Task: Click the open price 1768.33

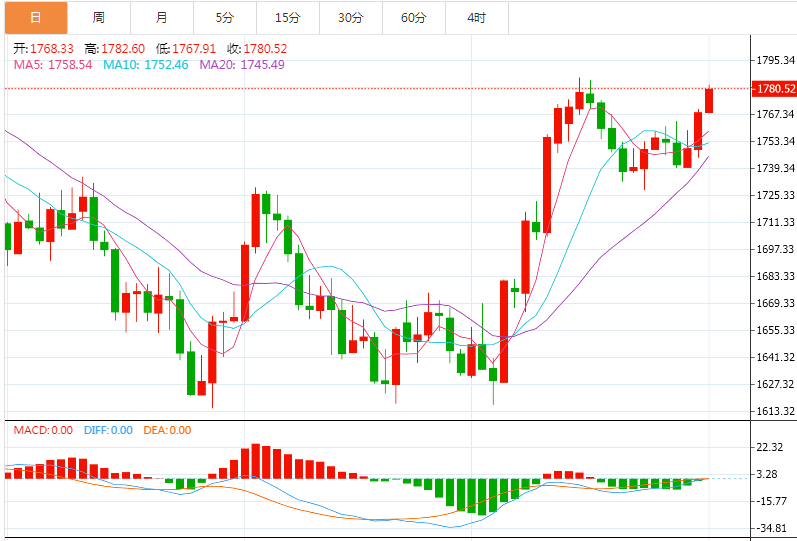Action: tap(52, 49)
